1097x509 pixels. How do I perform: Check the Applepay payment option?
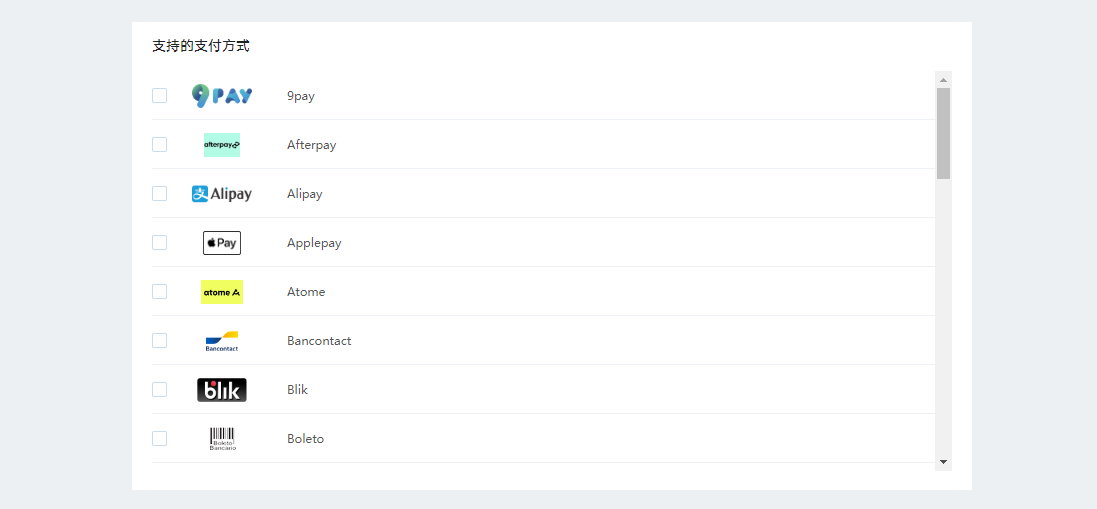click(x=160, y=243)
